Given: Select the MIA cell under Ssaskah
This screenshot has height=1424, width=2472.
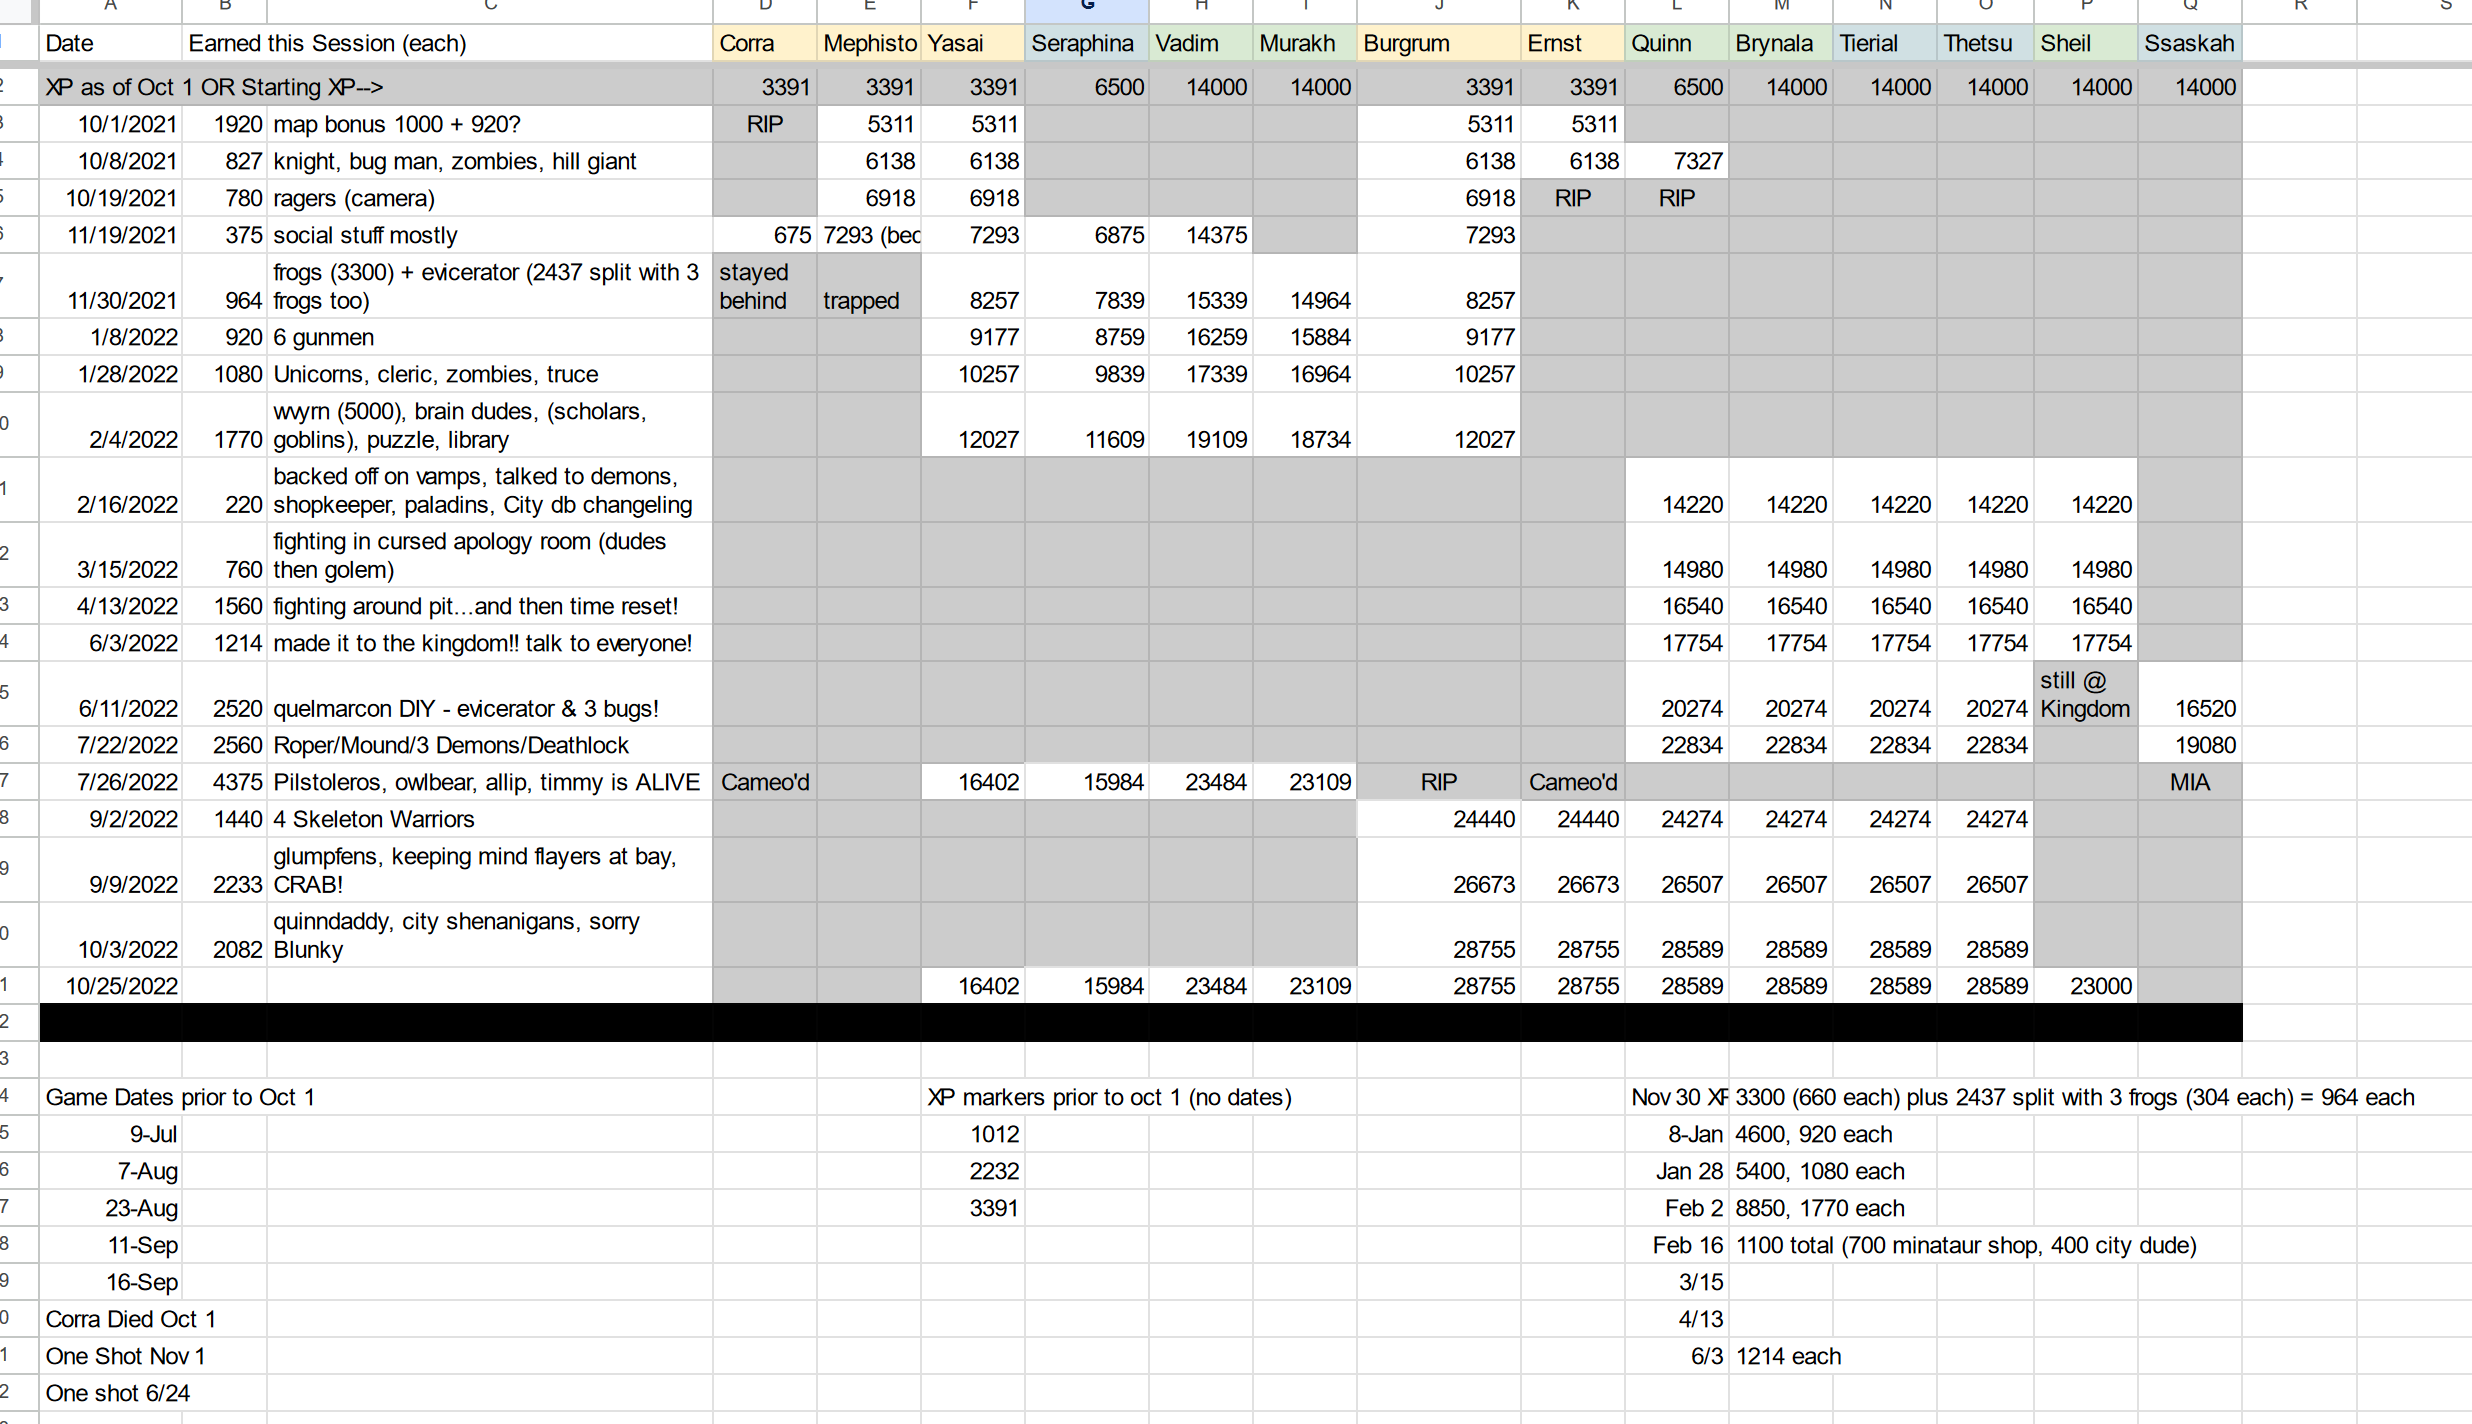Looking at the screenshot, I should [x=2189, y=783].
